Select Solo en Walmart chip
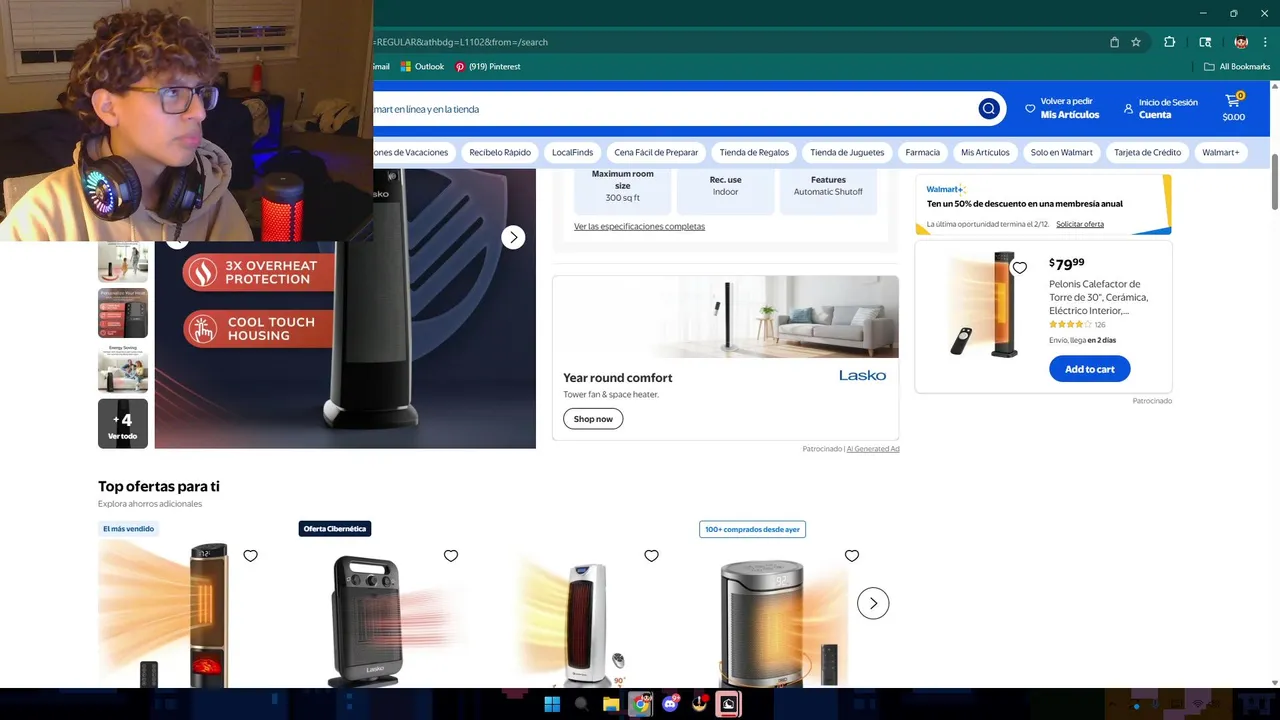 click(x=1062, y=152)
